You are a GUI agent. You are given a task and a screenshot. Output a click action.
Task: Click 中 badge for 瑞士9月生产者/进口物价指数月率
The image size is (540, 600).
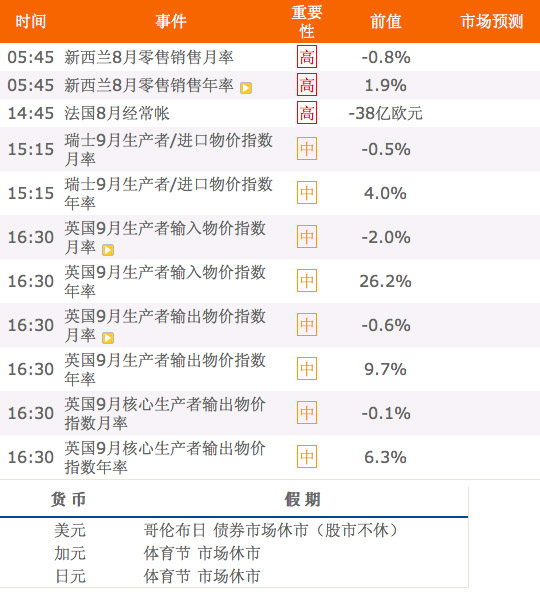pyautogui.click(x=307, y=148)
